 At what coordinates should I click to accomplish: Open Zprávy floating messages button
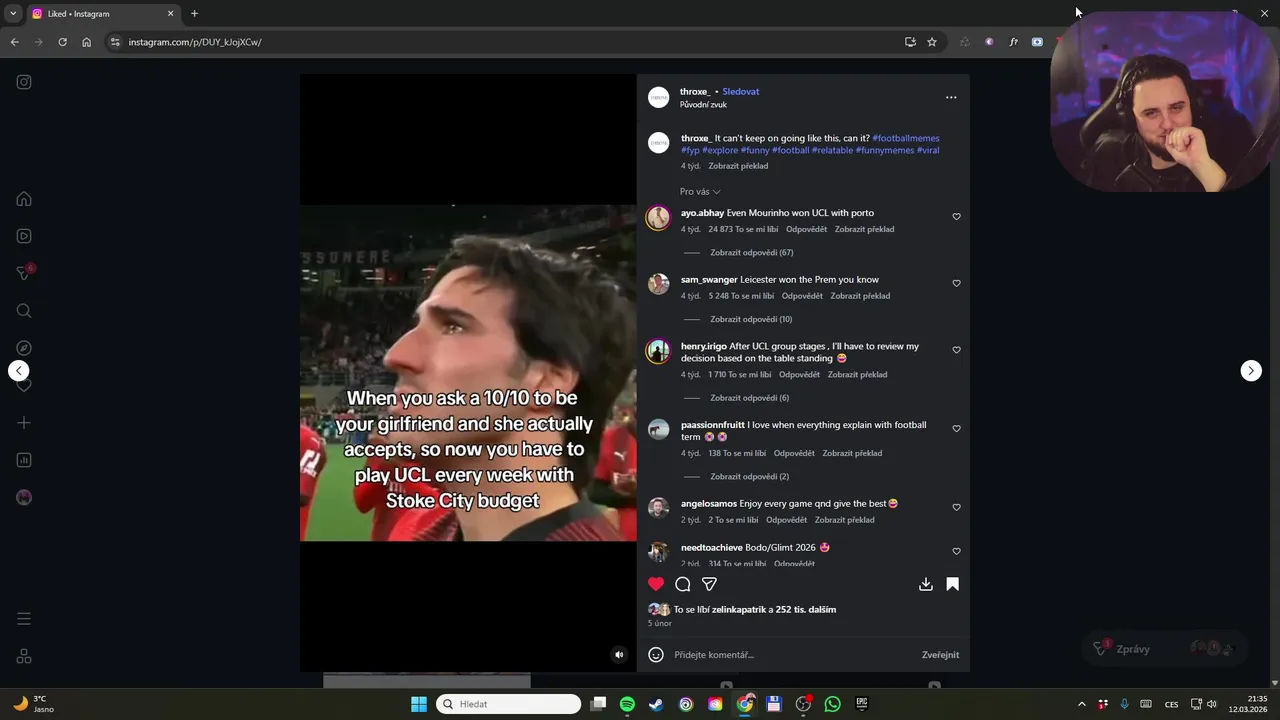tap(1165, 649)
